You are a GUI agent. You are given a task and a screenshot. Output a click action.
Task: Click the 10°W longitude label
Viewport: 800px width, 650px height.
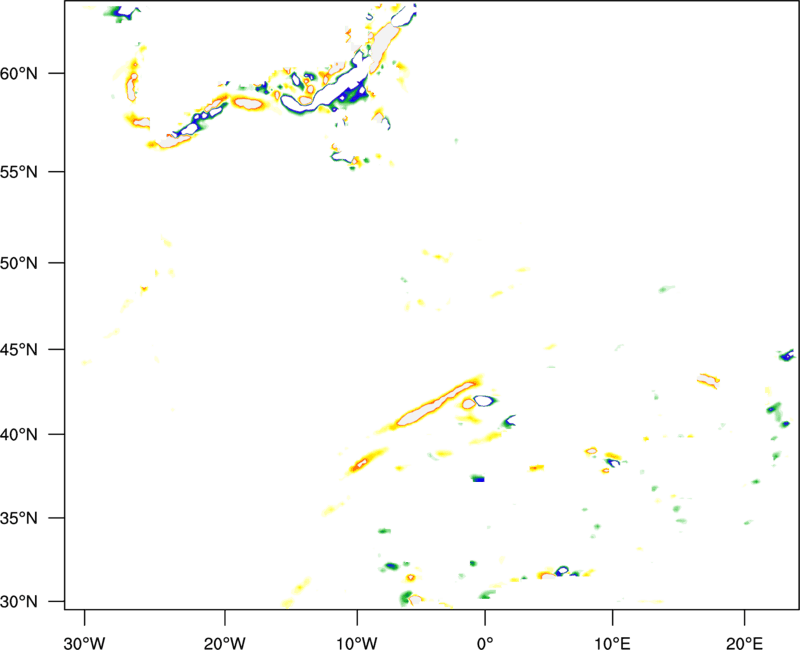[x=356, y=643]
